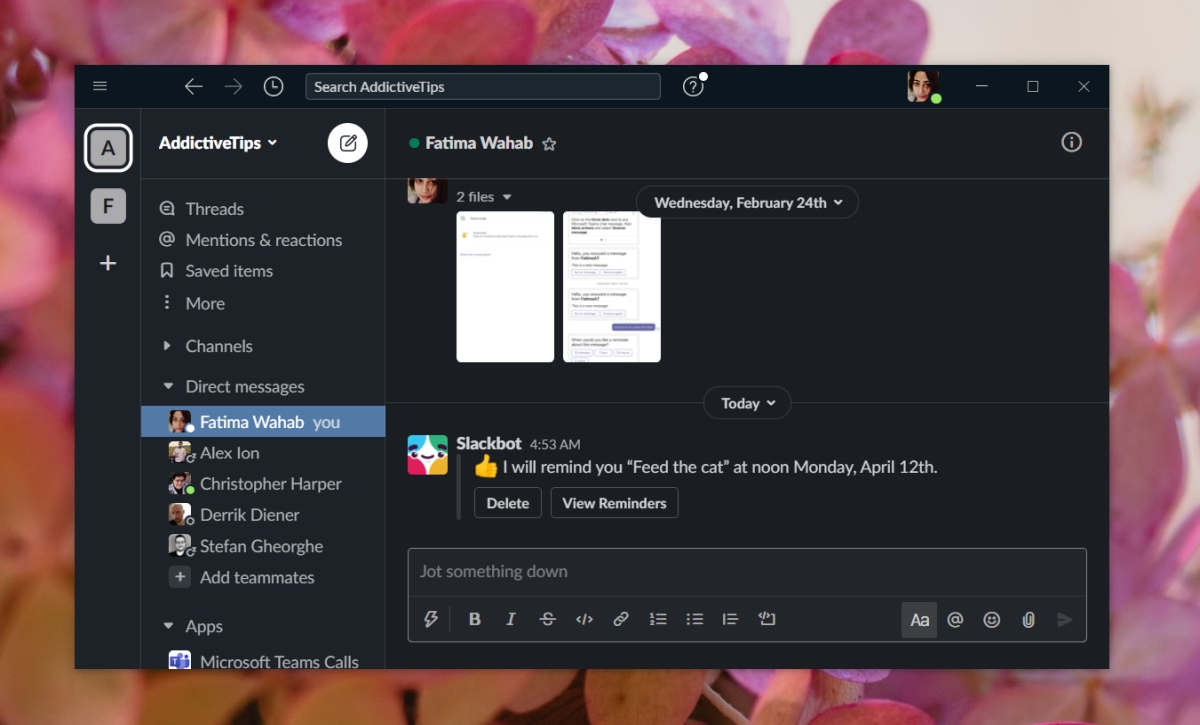1200x725 pixels.
Task: Insert a code block
Action: (x=767, y=619)
